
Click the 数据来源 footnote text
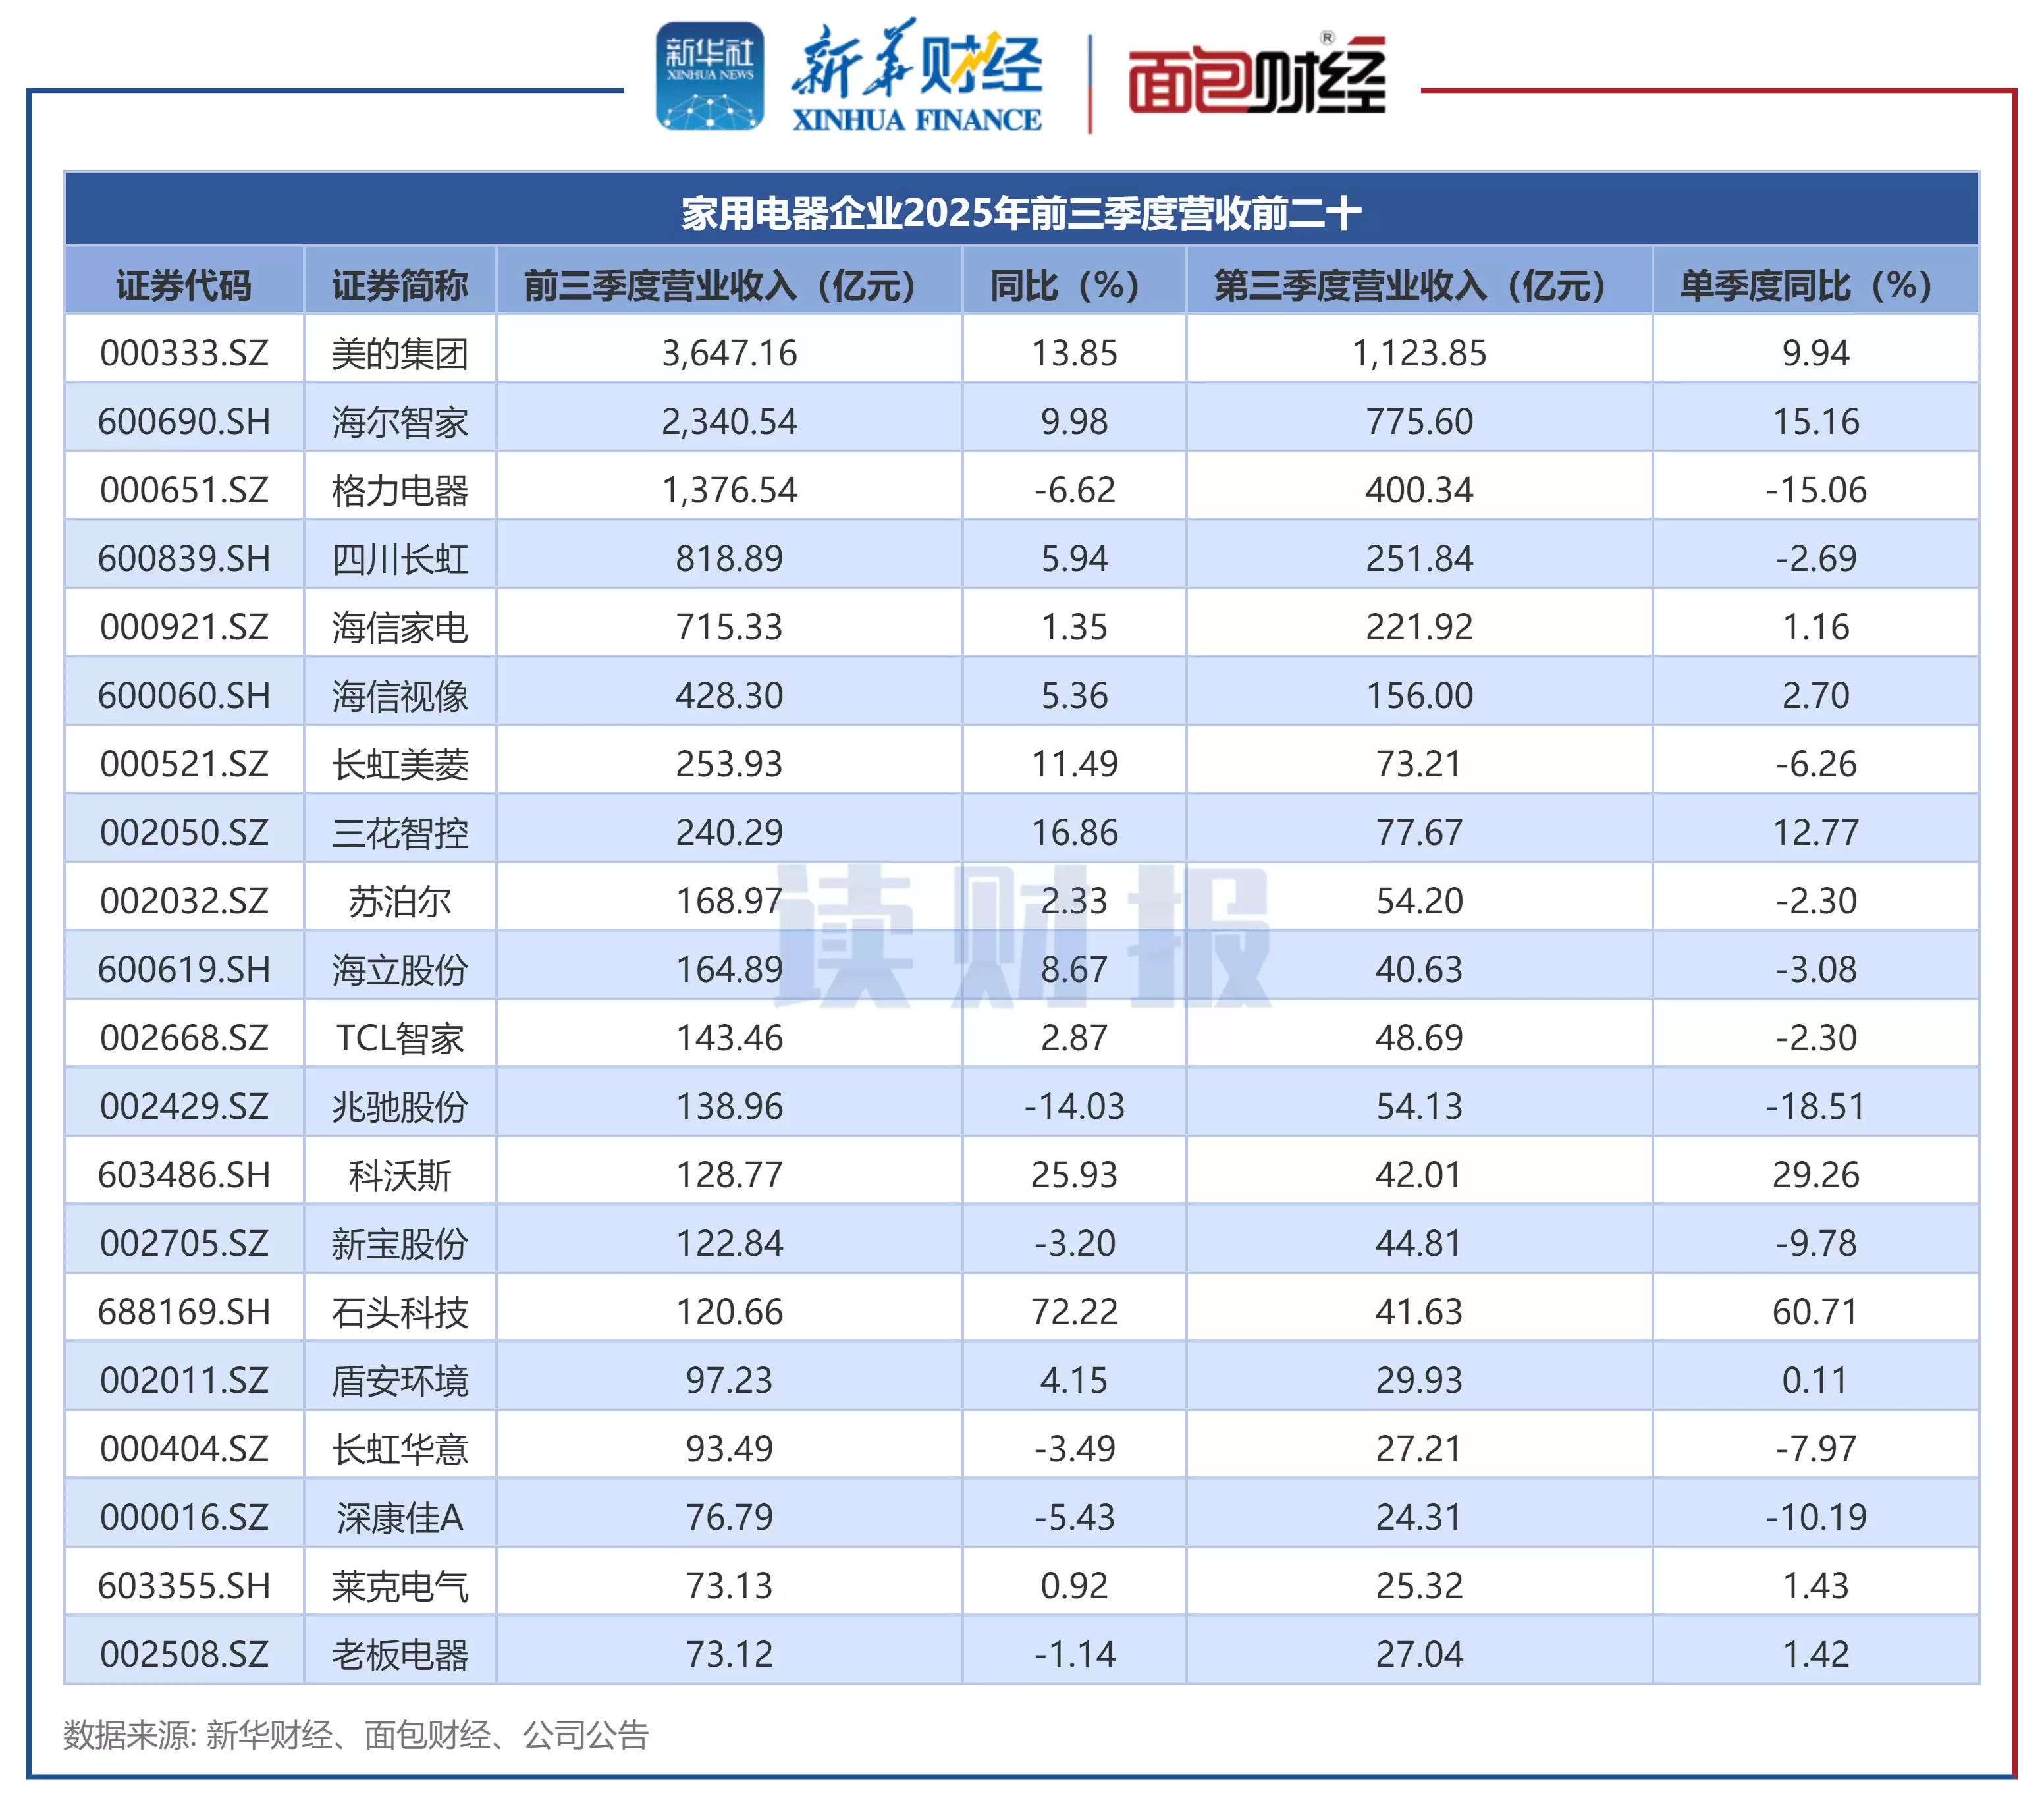pyautogui.click(x=356, y=1735)
